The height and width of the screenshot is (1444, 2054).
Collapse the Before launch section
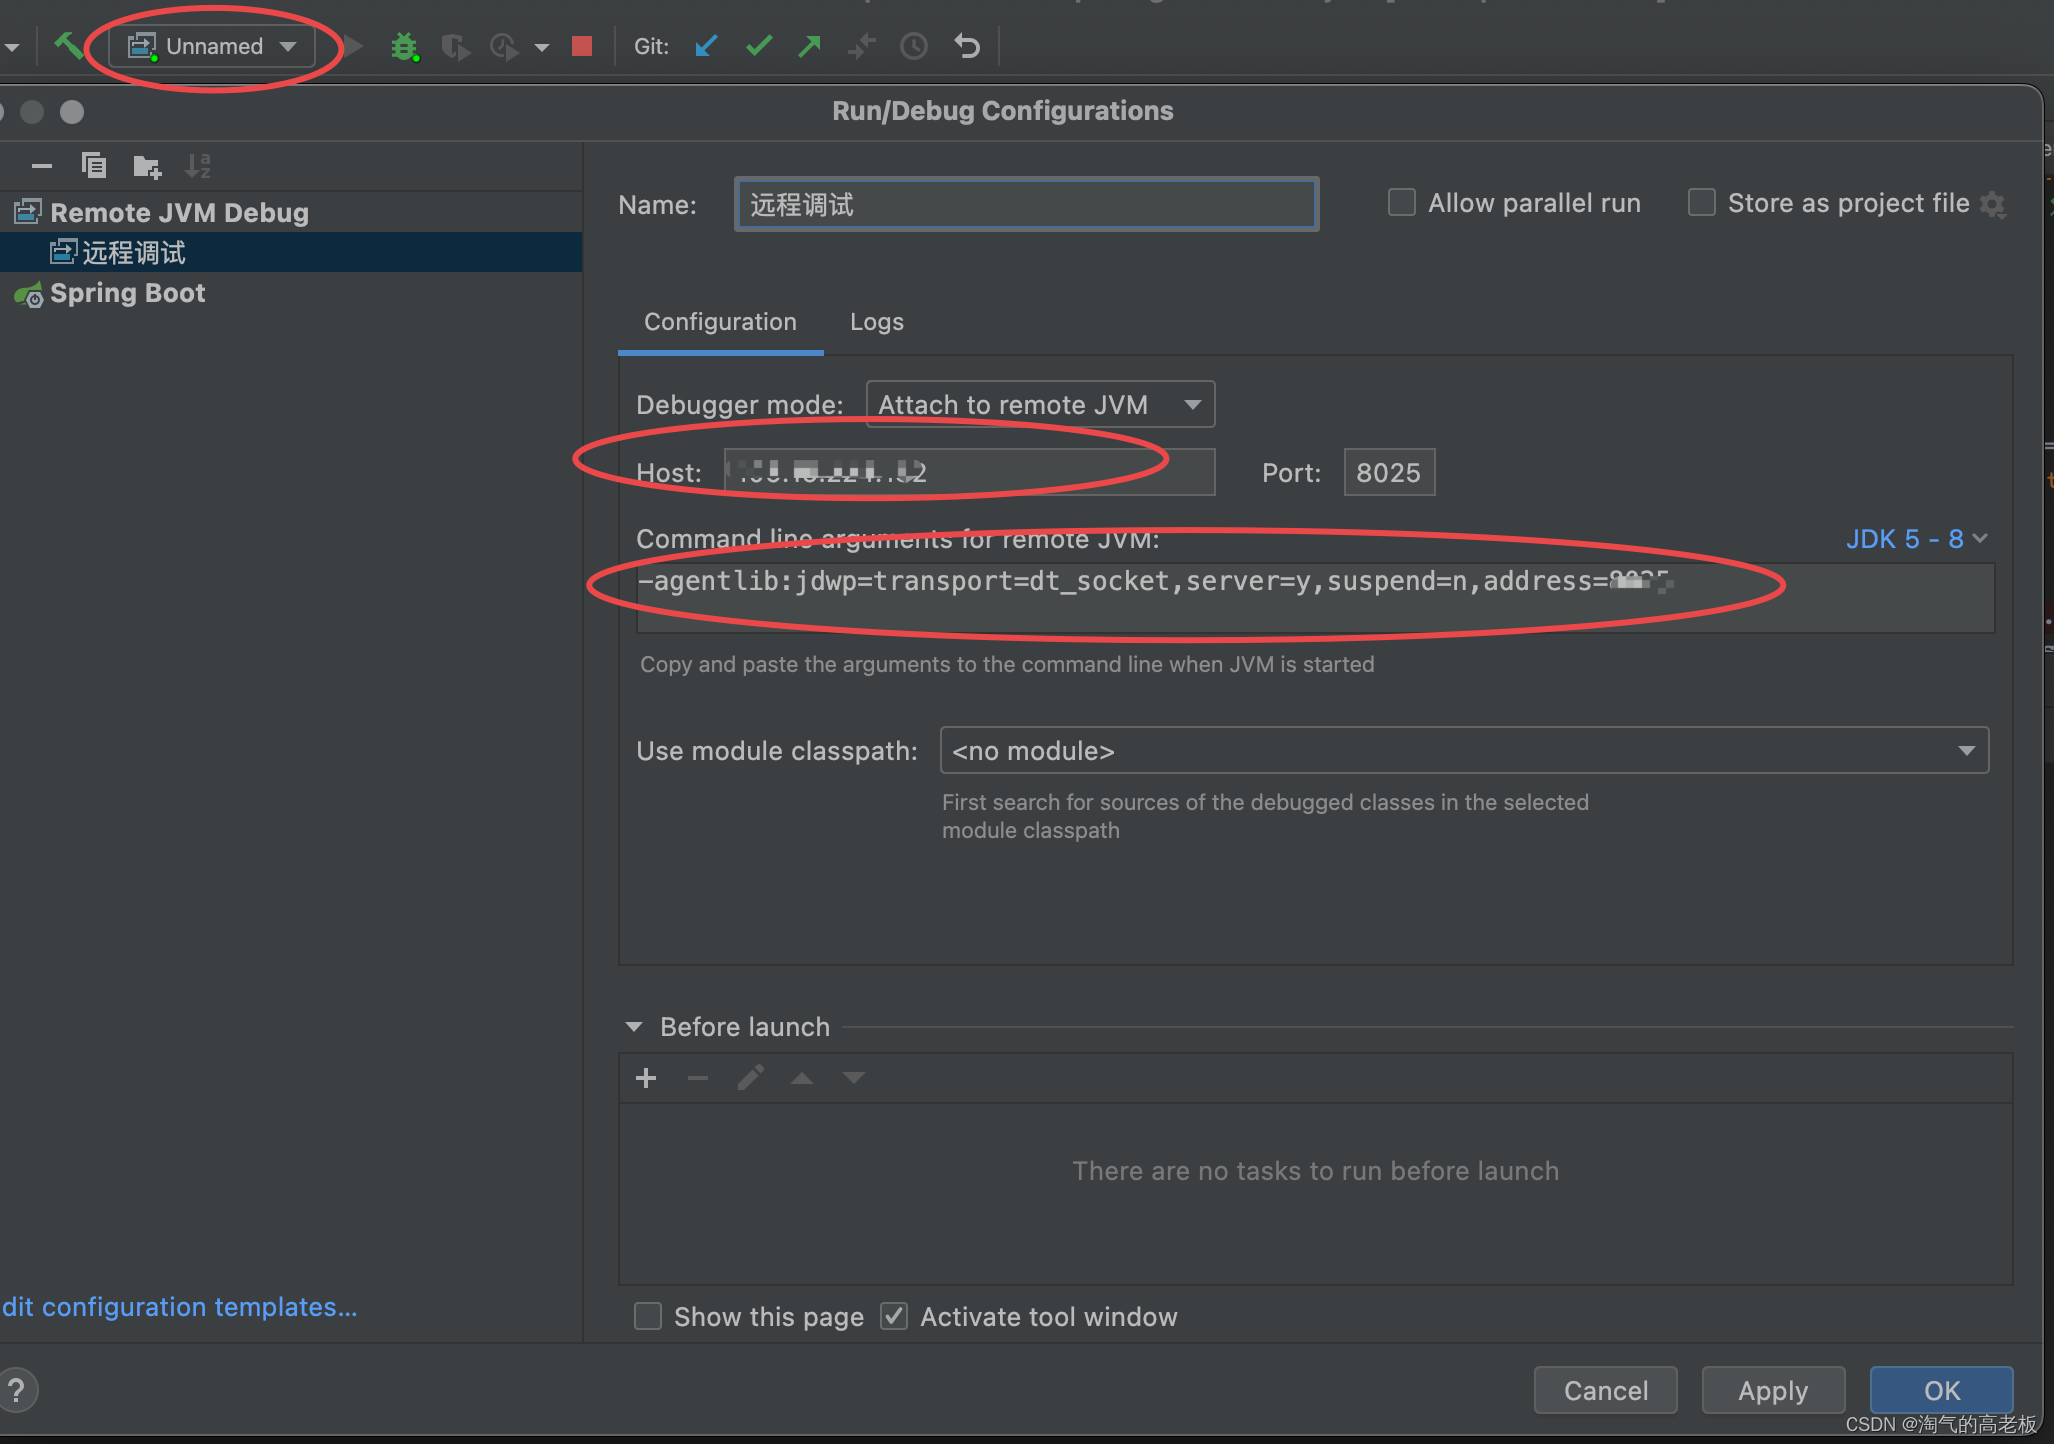pos(634,1027)
